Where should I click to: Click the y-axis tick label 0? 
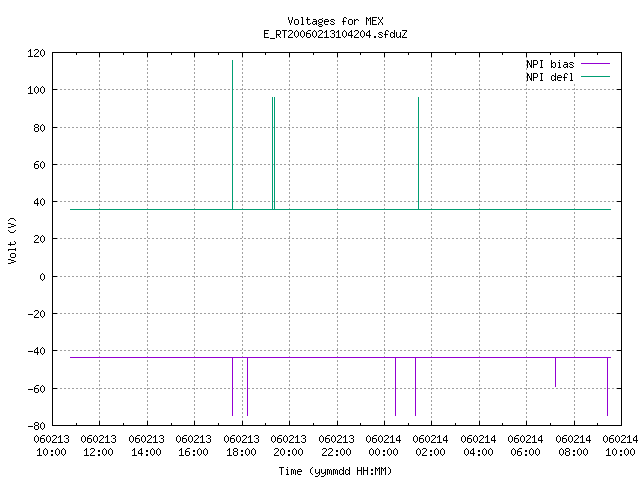coord(42,277)
